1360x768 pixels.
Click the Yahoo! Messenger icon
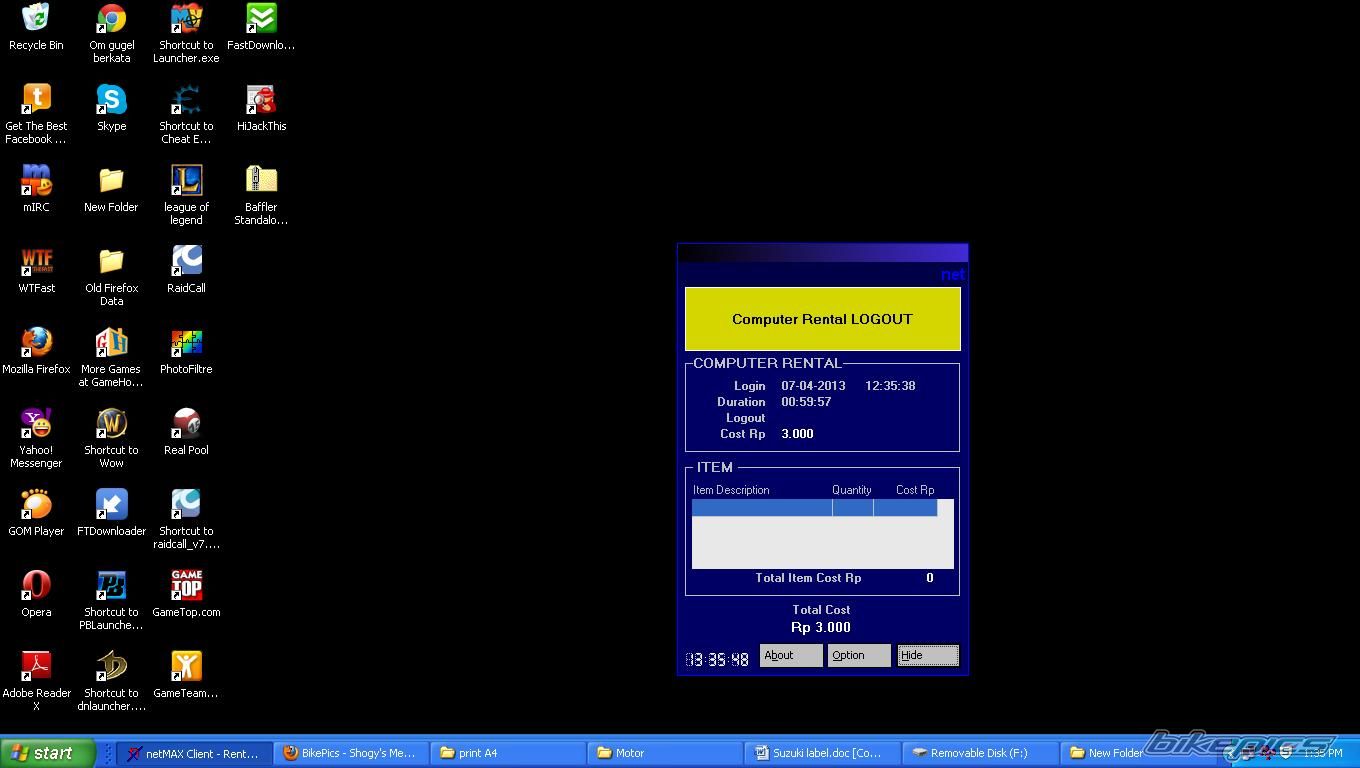pos(36,424)
